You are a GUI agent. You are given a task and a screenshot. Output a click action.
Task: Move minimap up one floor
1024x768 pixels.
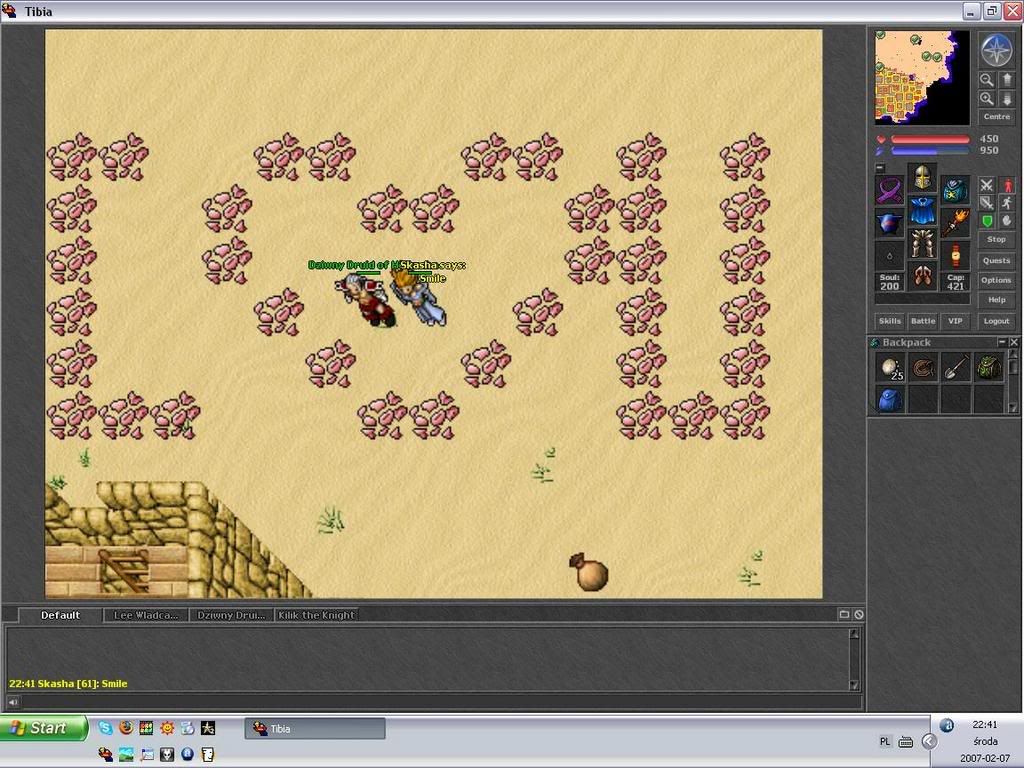1006,80
